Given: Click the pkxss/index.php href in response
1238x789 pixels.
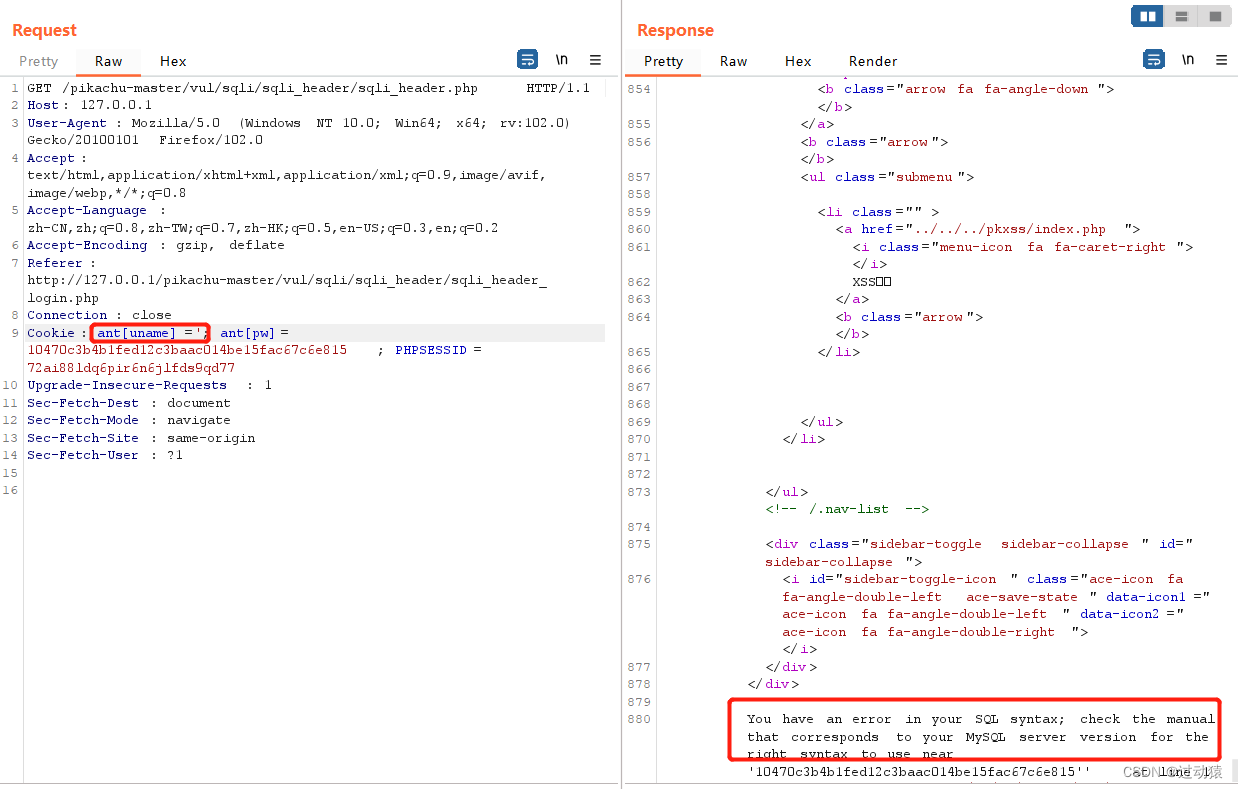Looking at the screenshot, I should tap(1012, 229).
